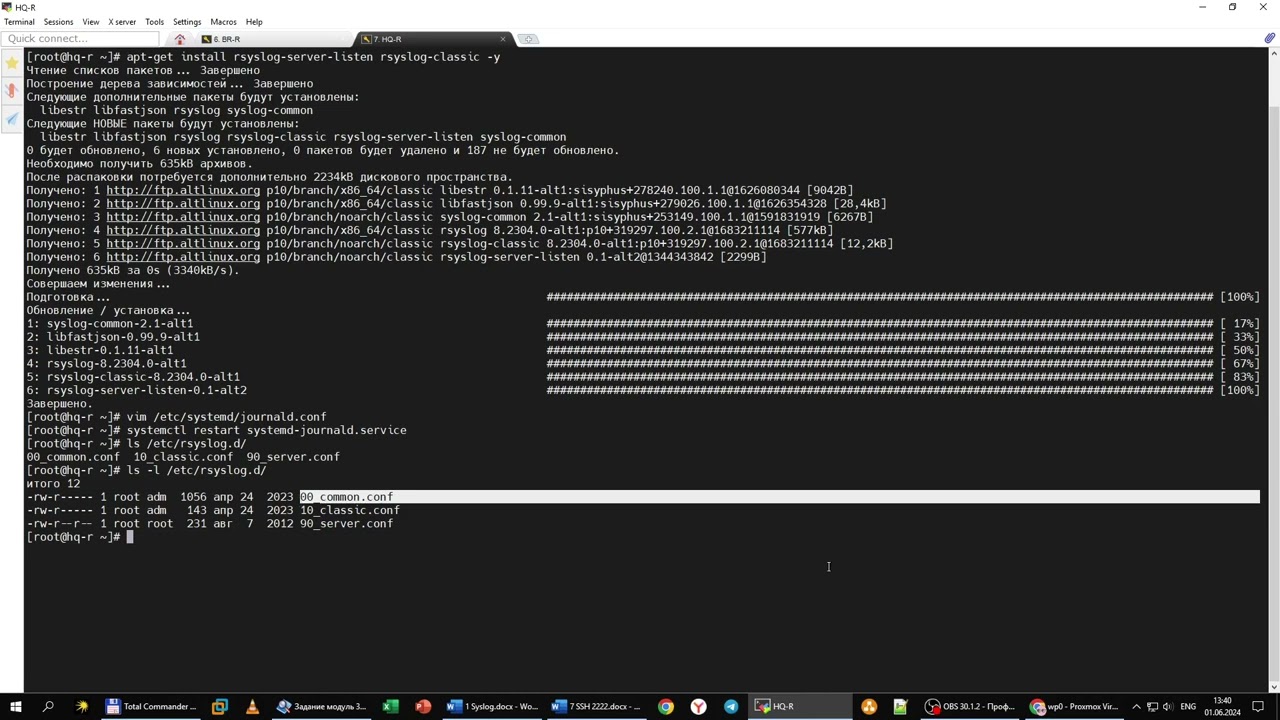Open the star Sessions sidebar icon
This screenshot has height=720, width=1280.
[x=12, y=63]
